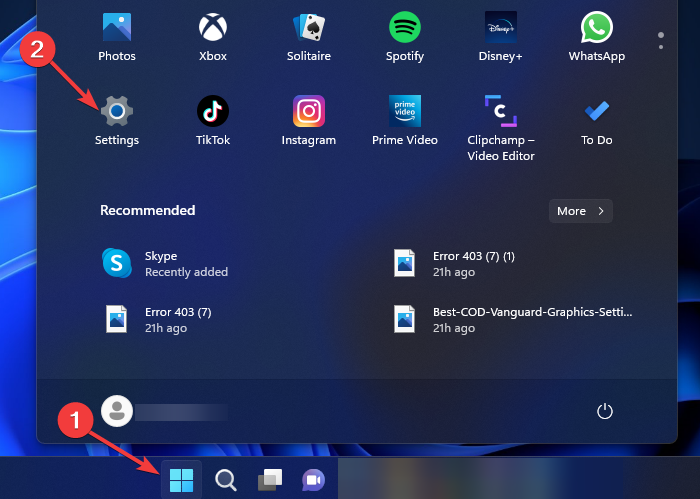Open the Error 403 (7) (1) file

(x=454, y=264)
